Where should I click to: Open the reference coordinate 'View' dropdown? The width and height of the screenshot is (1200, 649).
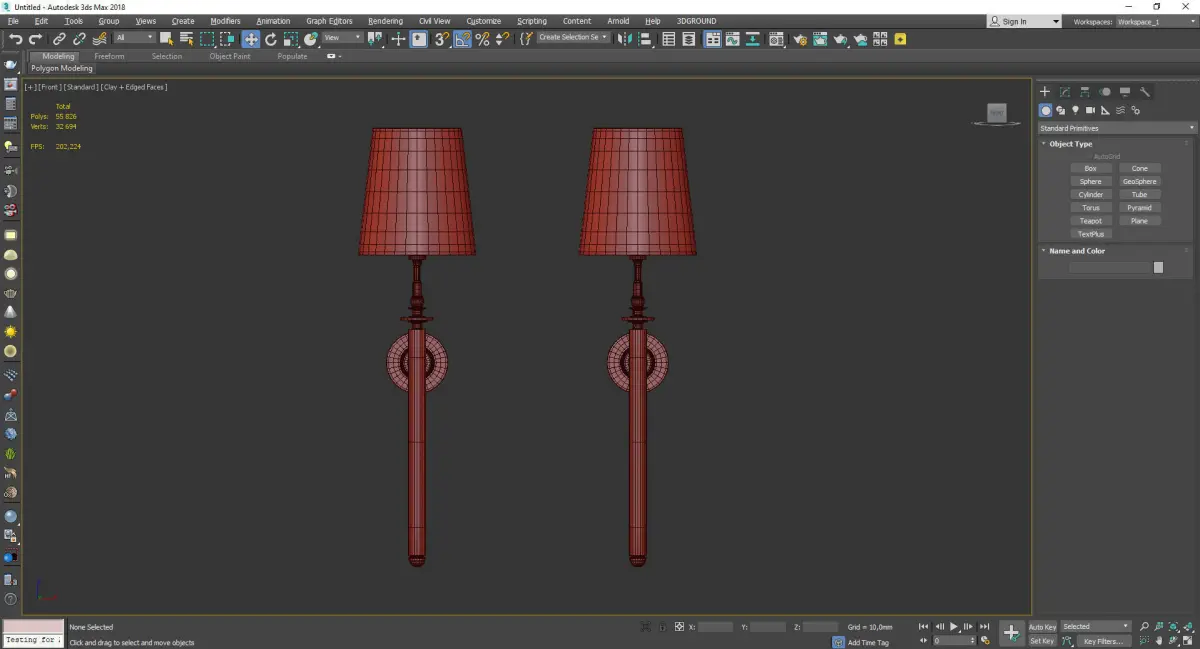click(x=342, y=38)
